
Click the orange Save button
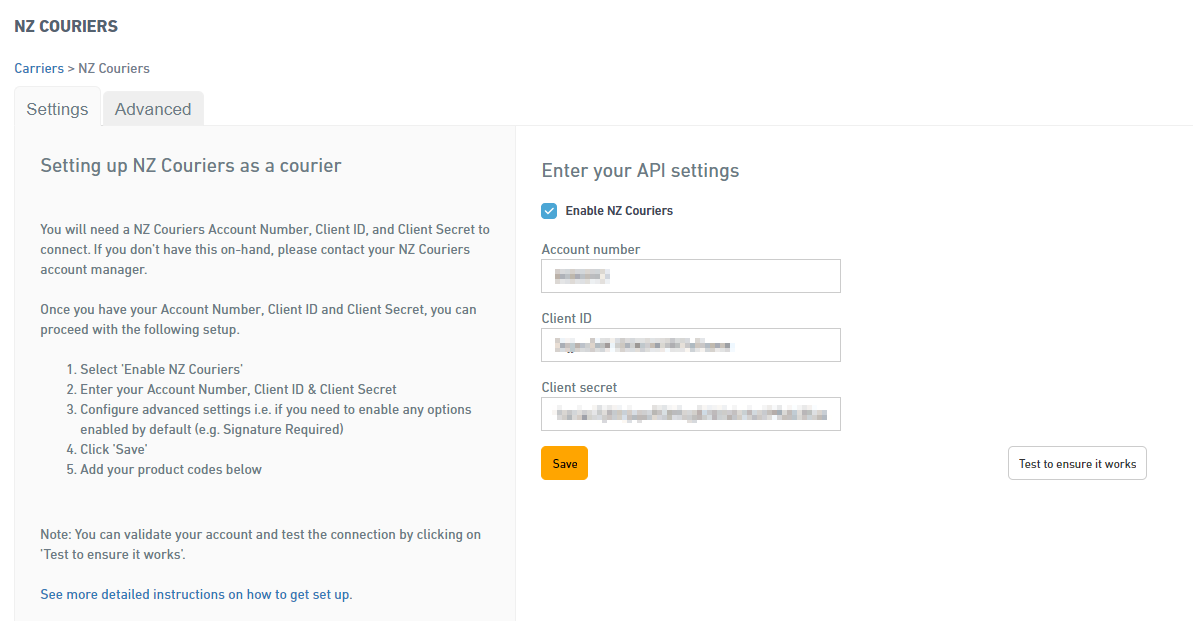[x=565, y=463]
